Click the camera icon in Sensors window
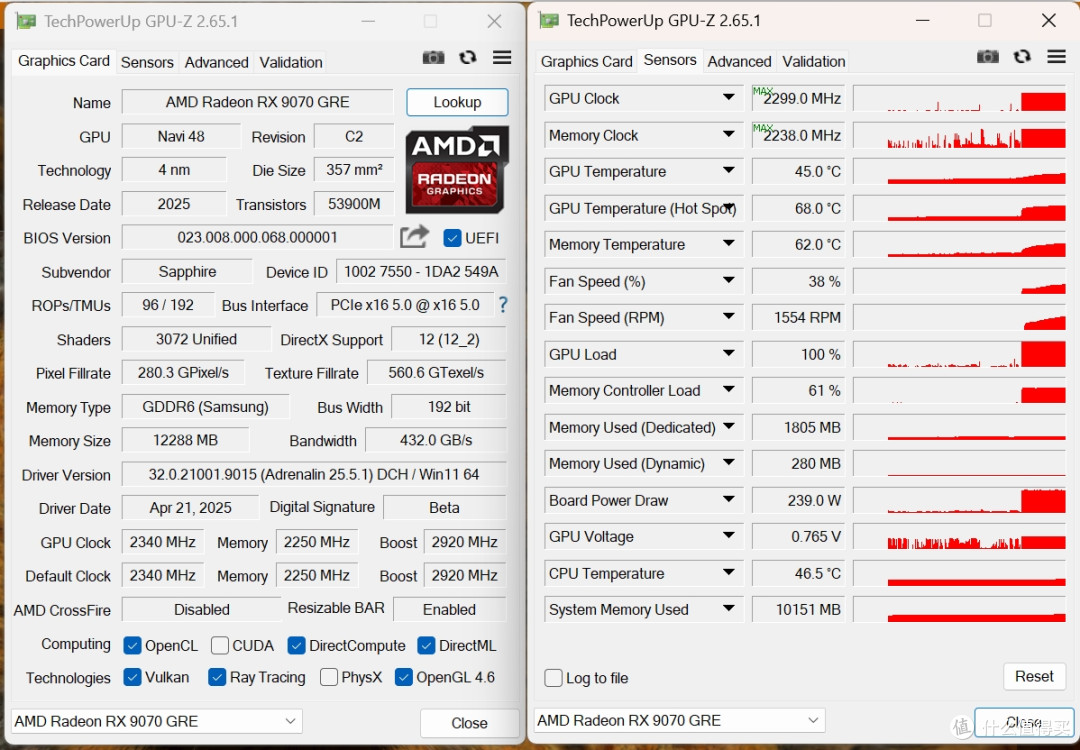The image size is (1080, 750). (x=988, y=57)
